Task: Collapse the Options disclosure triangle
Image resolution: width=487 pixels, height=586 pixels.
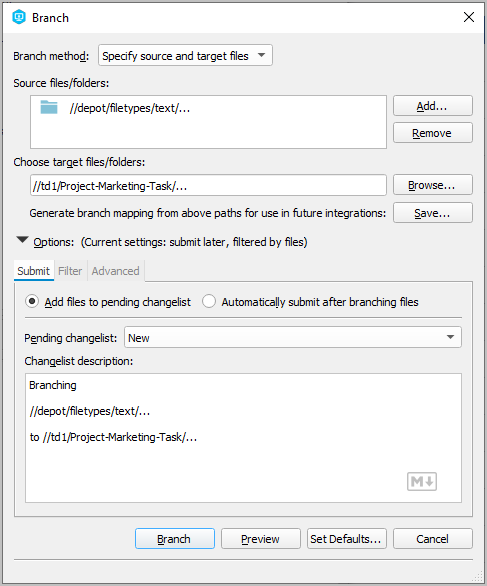Action: click(x=22, y=240)
